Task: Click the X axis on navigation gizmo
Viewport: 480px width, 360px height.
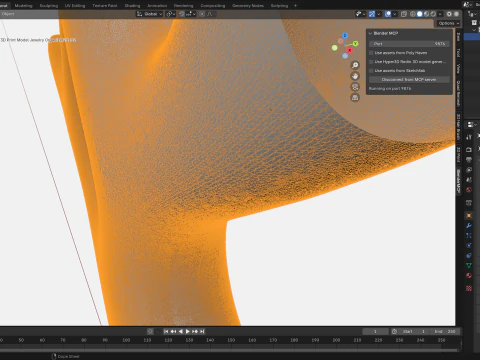Action: tap(349, 50)
